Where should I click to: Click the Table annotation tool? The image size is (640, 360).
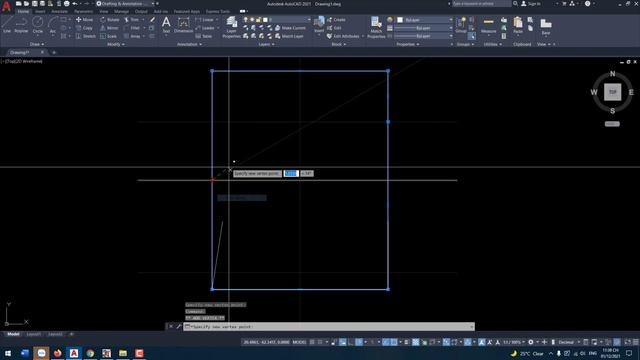204,36
